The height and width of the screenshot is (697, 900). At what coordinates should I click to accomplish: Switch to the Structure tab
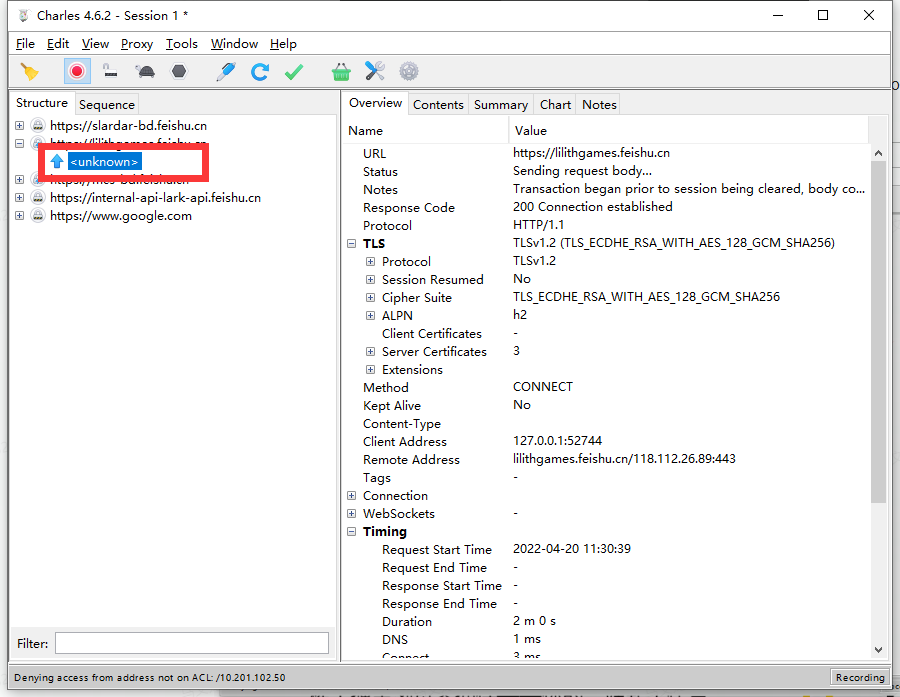point(42,103)
